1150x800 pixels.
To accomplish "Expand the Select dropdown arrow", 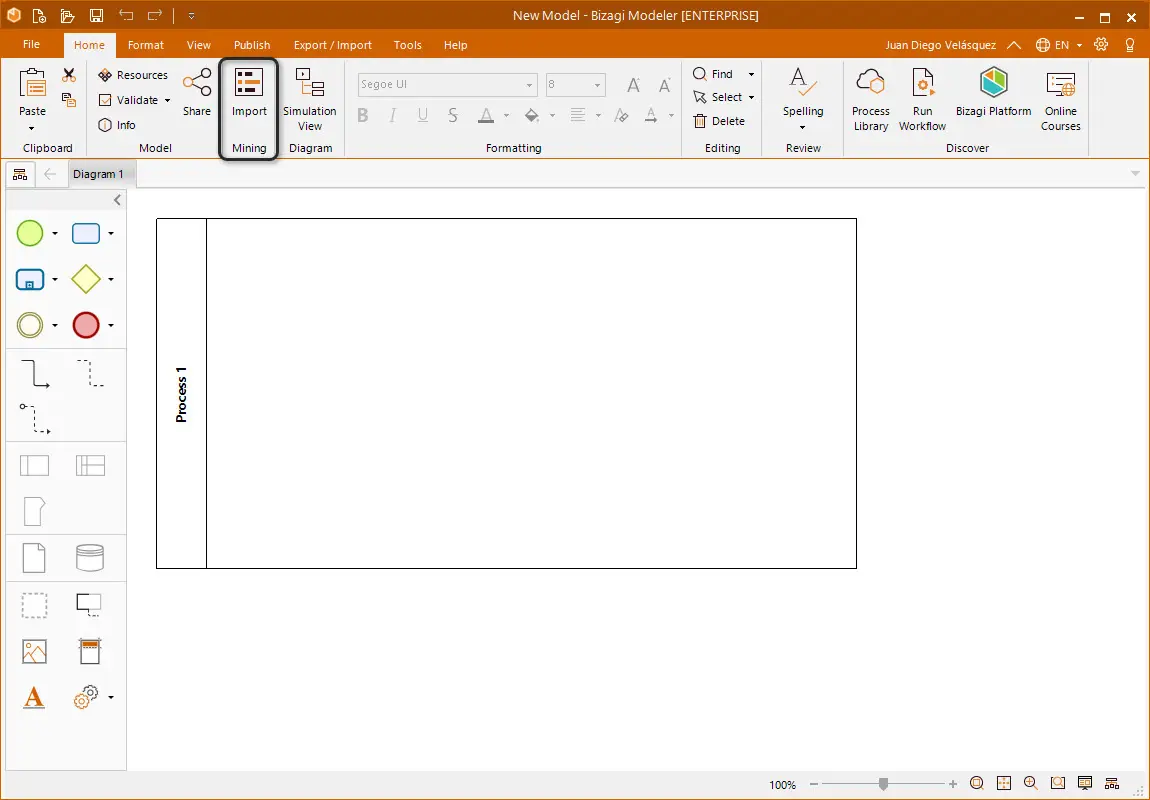I will (x=751, y=97).
